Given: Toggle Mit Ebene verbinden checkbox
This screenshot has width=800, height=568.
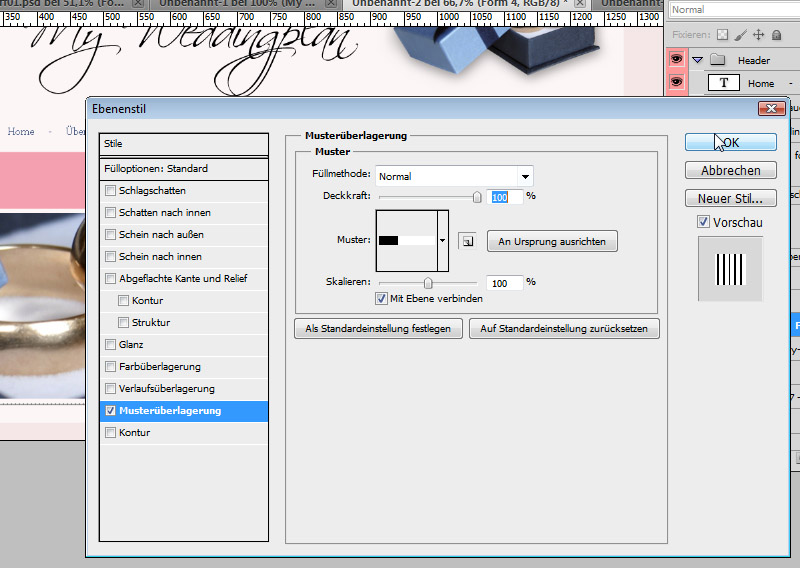Looking at the screenshot, I should 381,298.
